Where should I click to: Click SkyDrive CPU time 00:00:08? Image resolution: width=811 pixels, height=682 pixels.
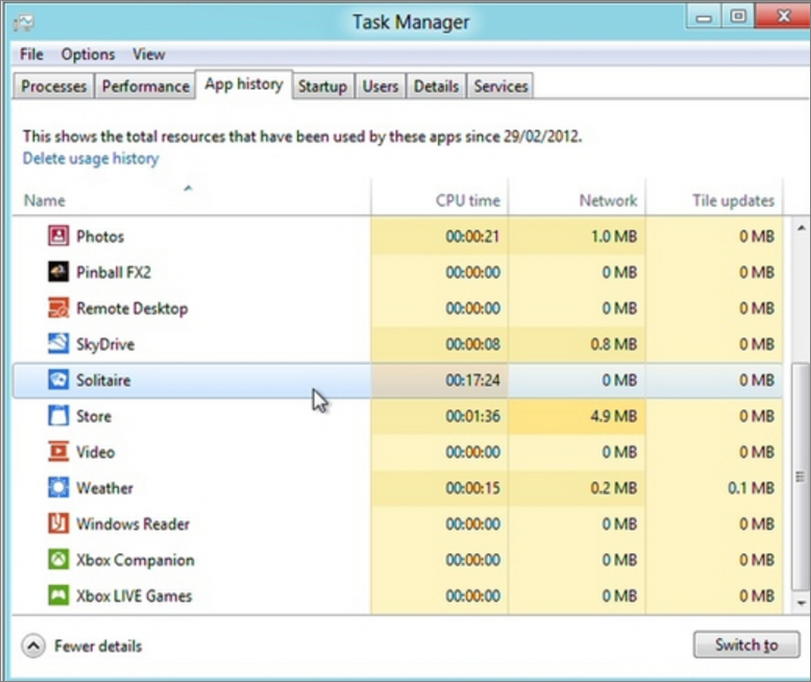(473, 344)
